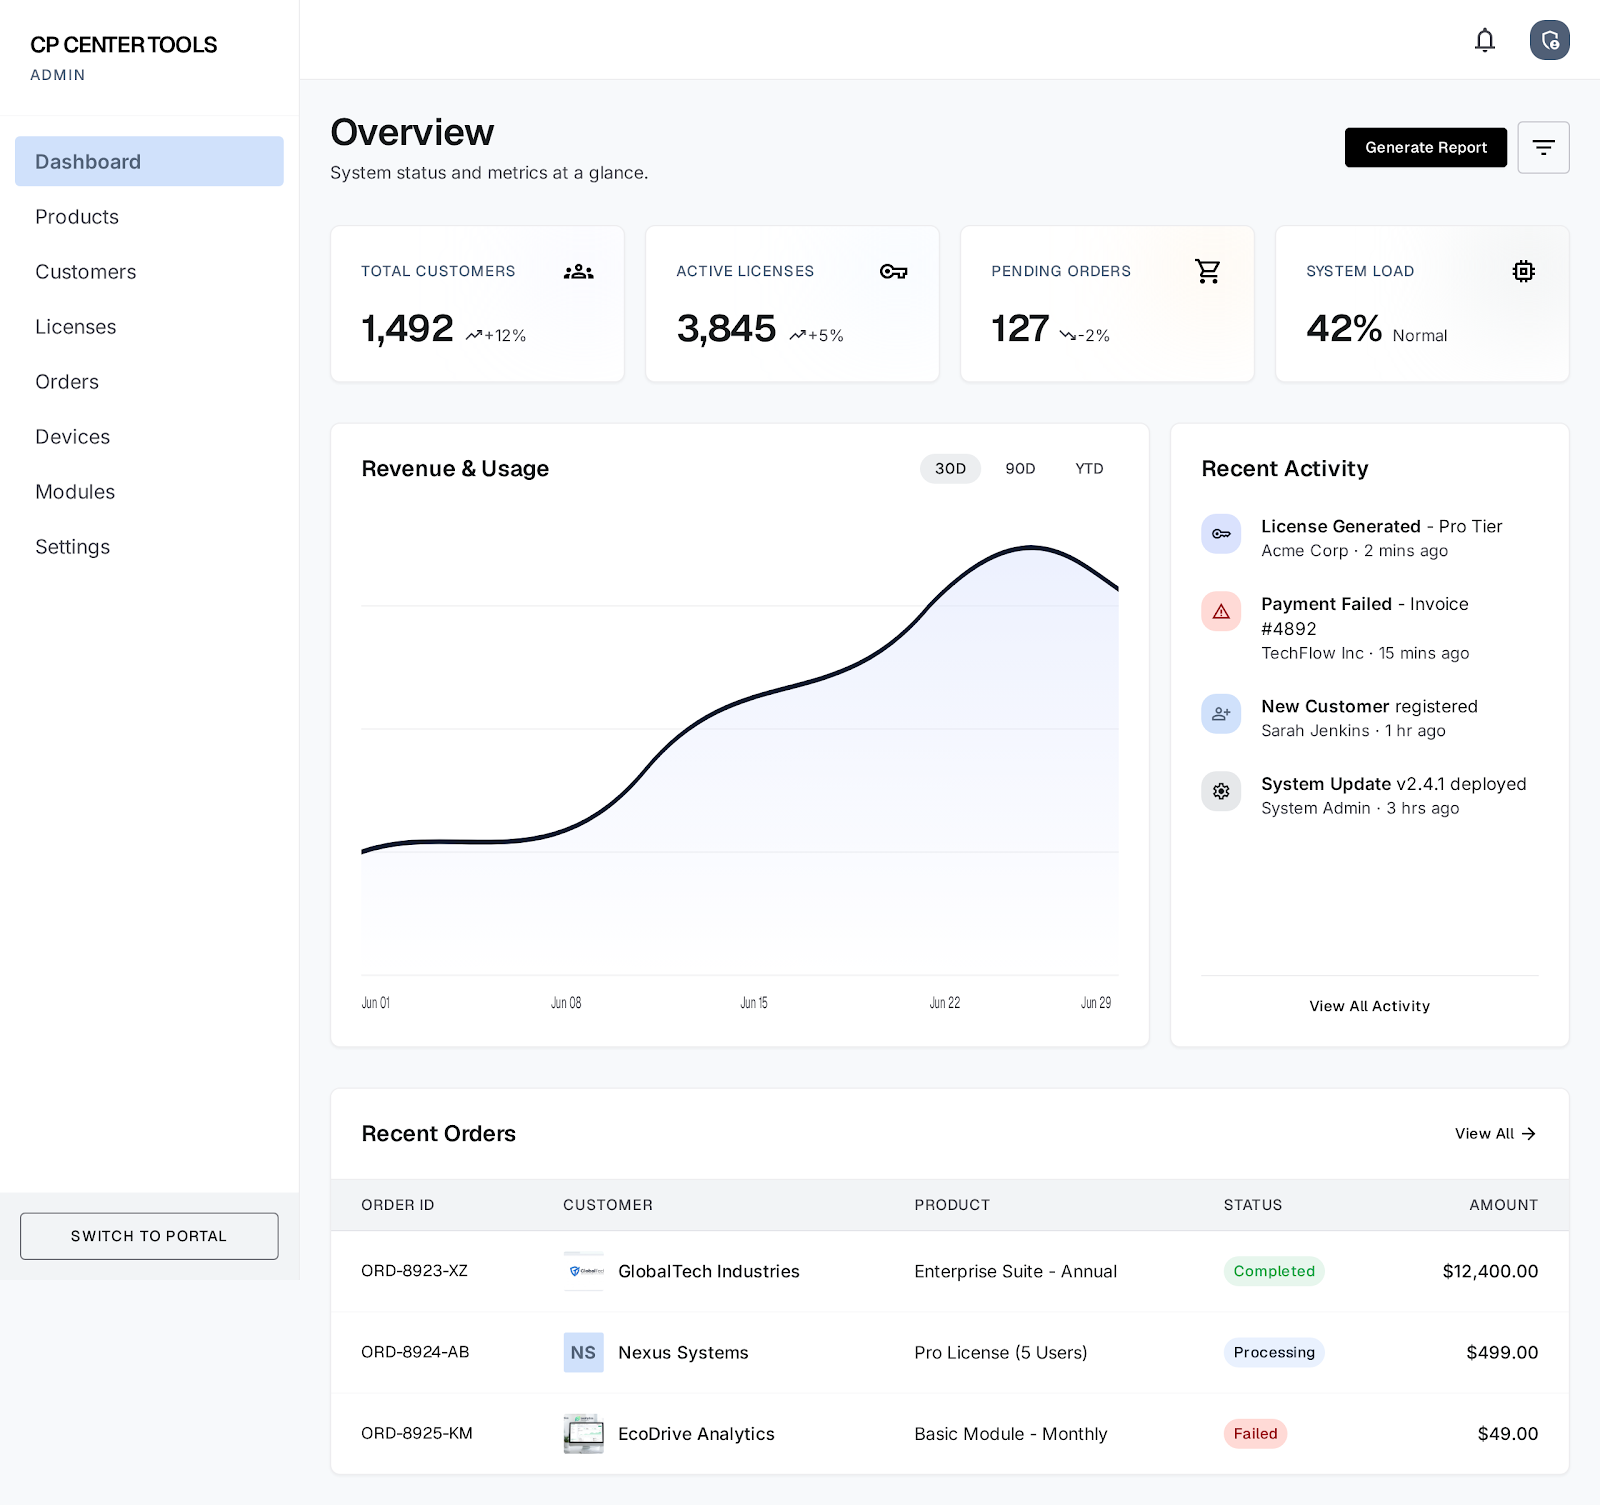The image size is (1600, 1505).
Task: Click the System Load chip icon
Action: 1523,271
